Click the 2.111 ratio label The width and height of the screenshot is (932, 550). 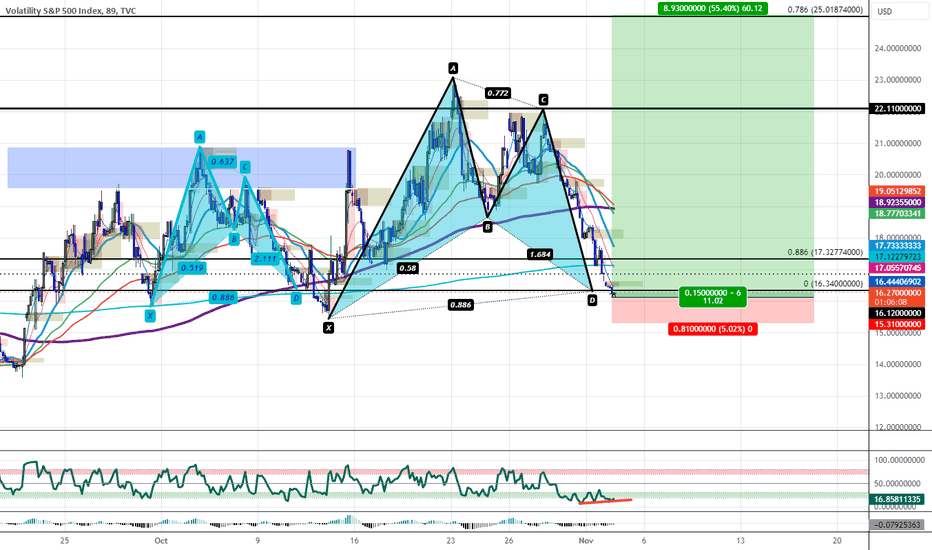point(265,259)
